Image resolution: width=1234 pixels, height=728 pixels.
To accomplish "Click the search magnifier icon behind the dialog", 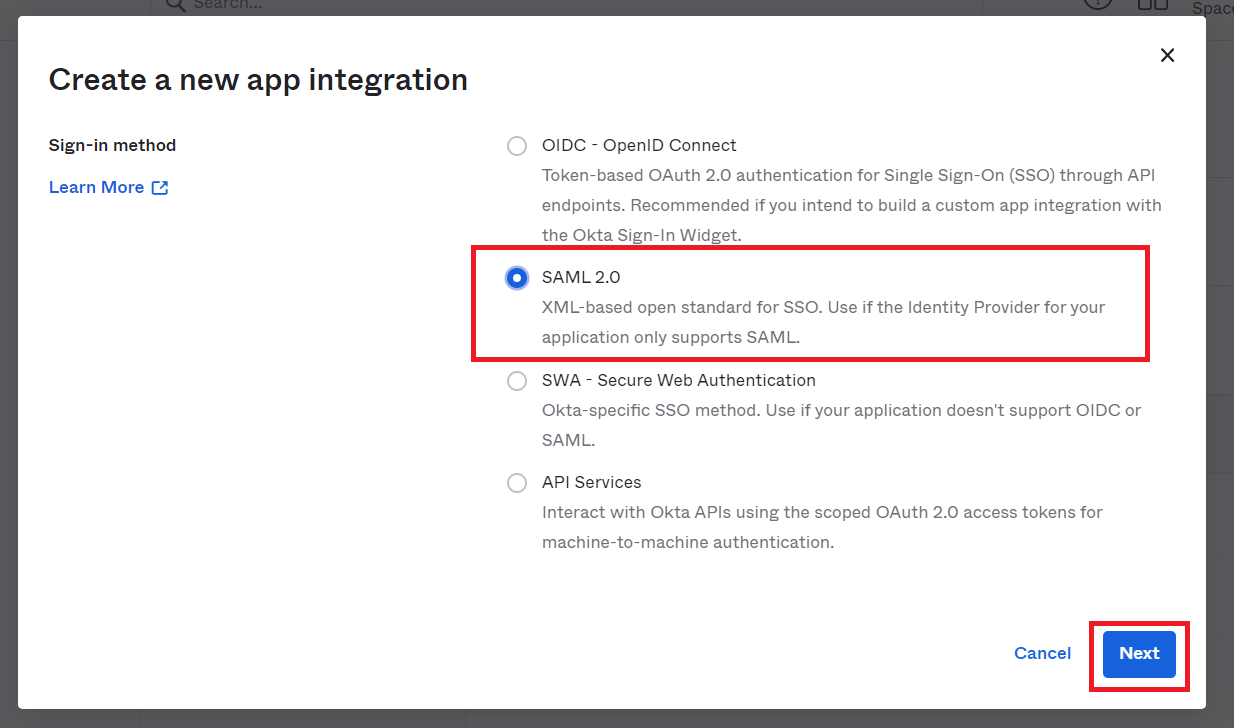I will click(175, 5).
